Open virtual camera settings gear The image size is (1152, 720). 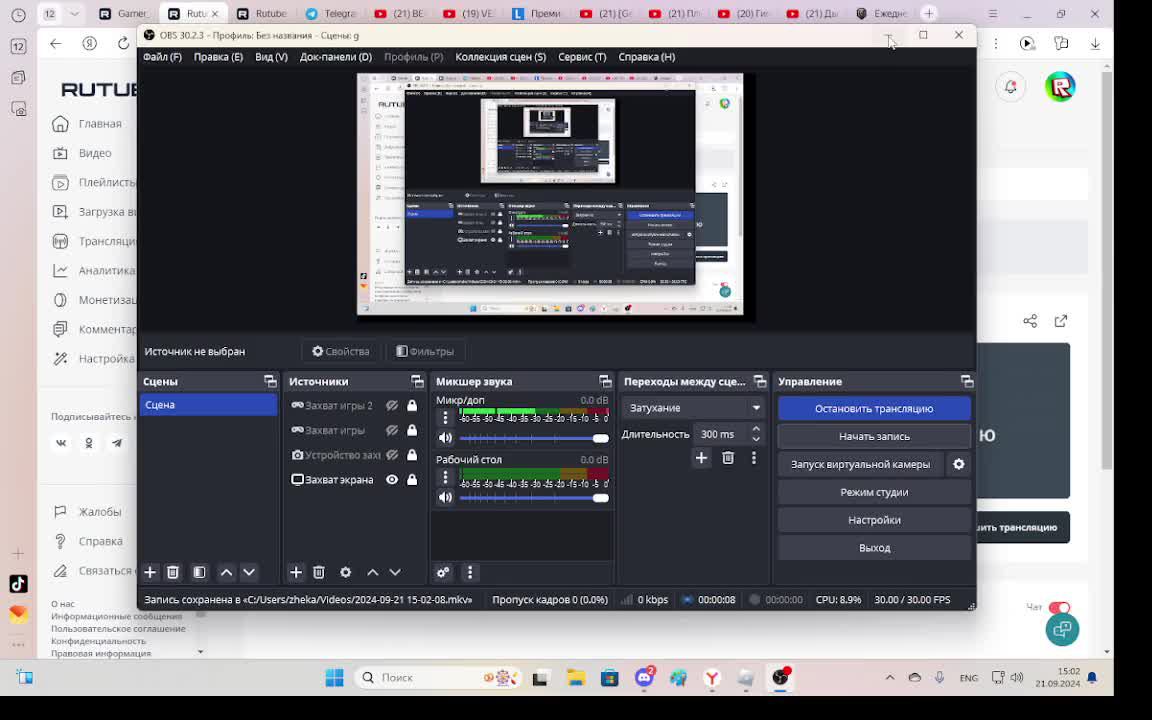click(x=958, y=464)
